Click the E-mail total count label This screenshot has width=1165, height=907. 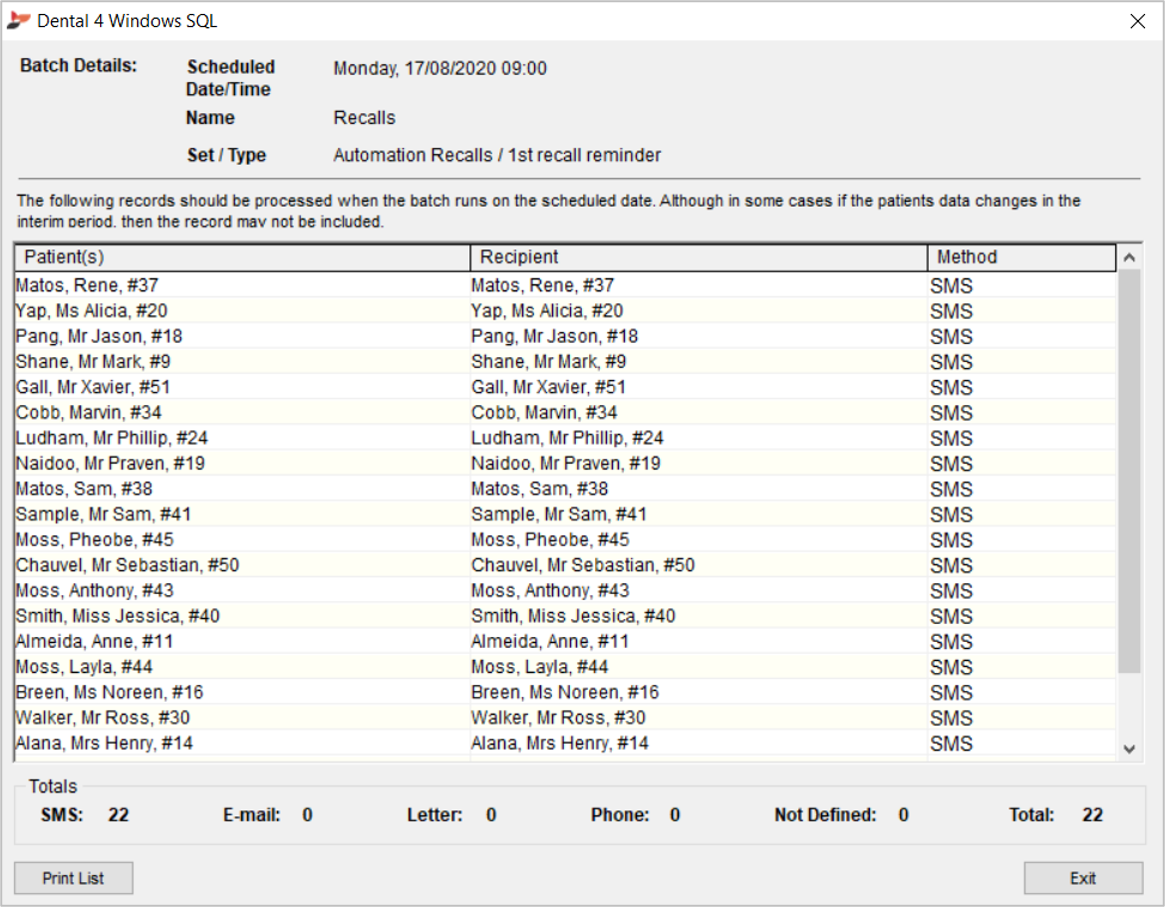click(252, 815)
